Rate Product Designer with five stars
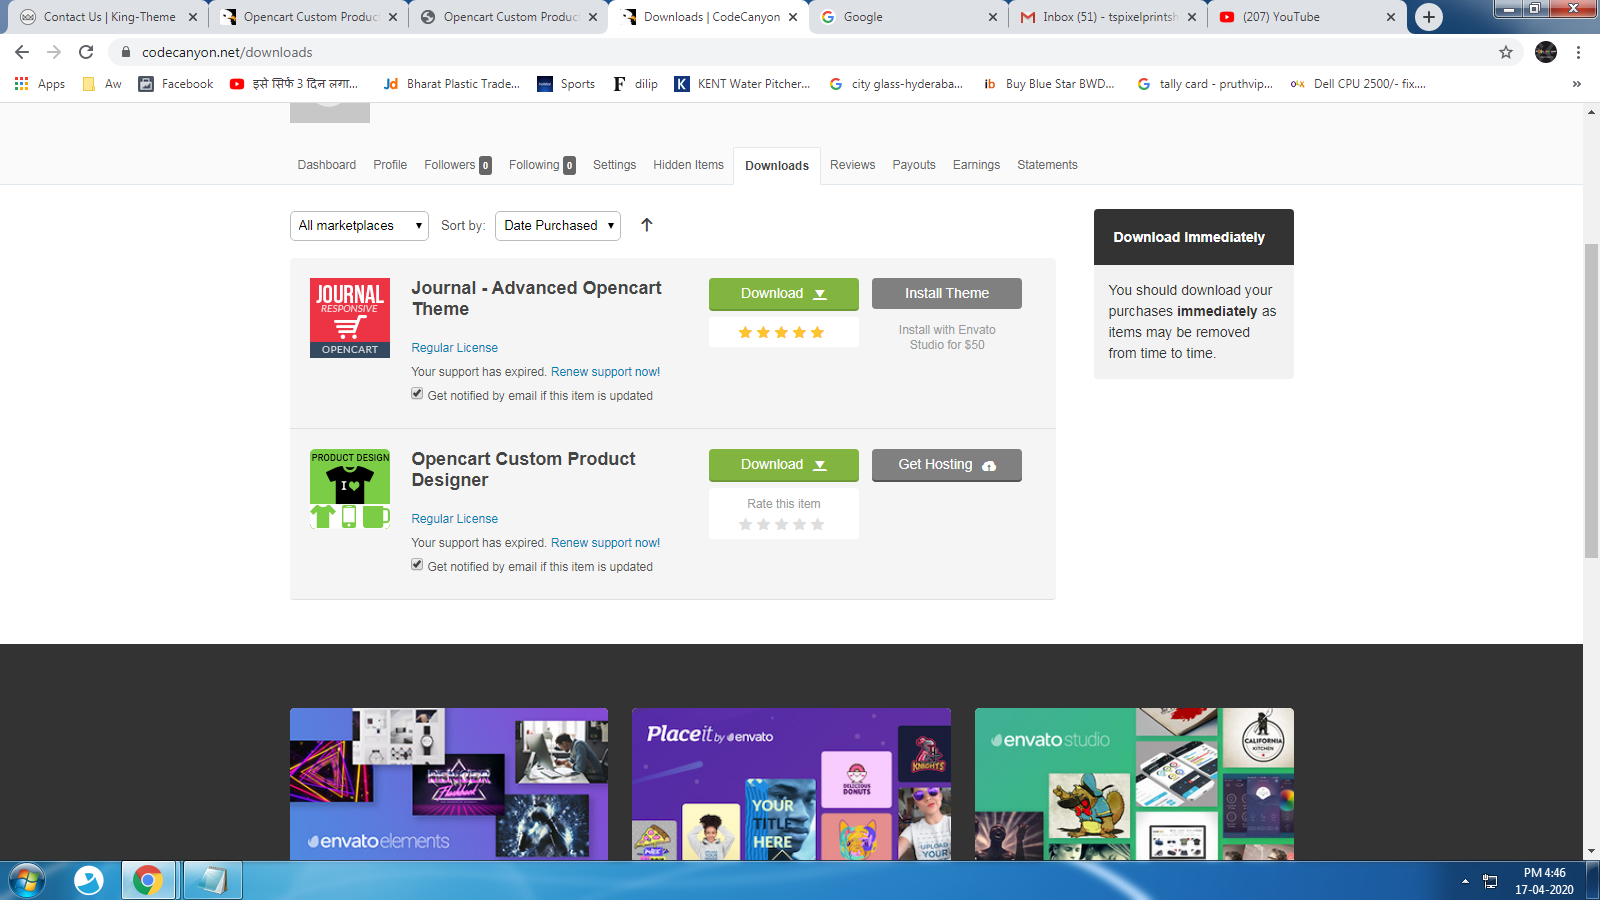The image size is (1600, 900). pos(817,524)
